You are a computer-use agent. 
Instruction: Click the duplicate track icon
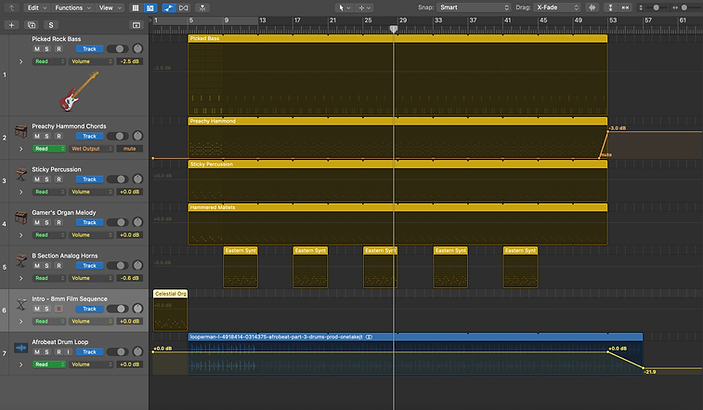(x=31, y=25)
